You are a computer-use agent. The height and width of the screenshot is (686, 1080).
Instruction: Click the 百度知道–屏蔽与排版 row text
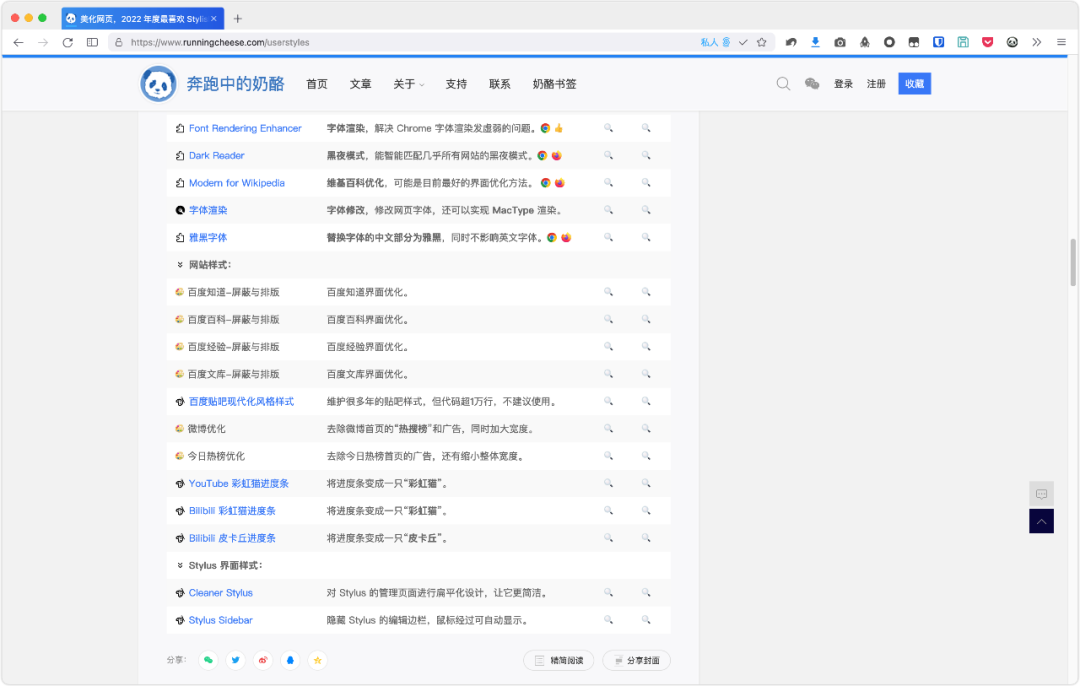pos(233,292)
